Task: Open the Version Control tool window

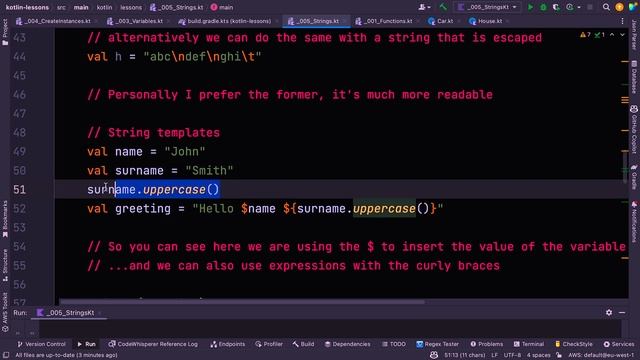Action: pyautogui.click(x=41, y=344)
